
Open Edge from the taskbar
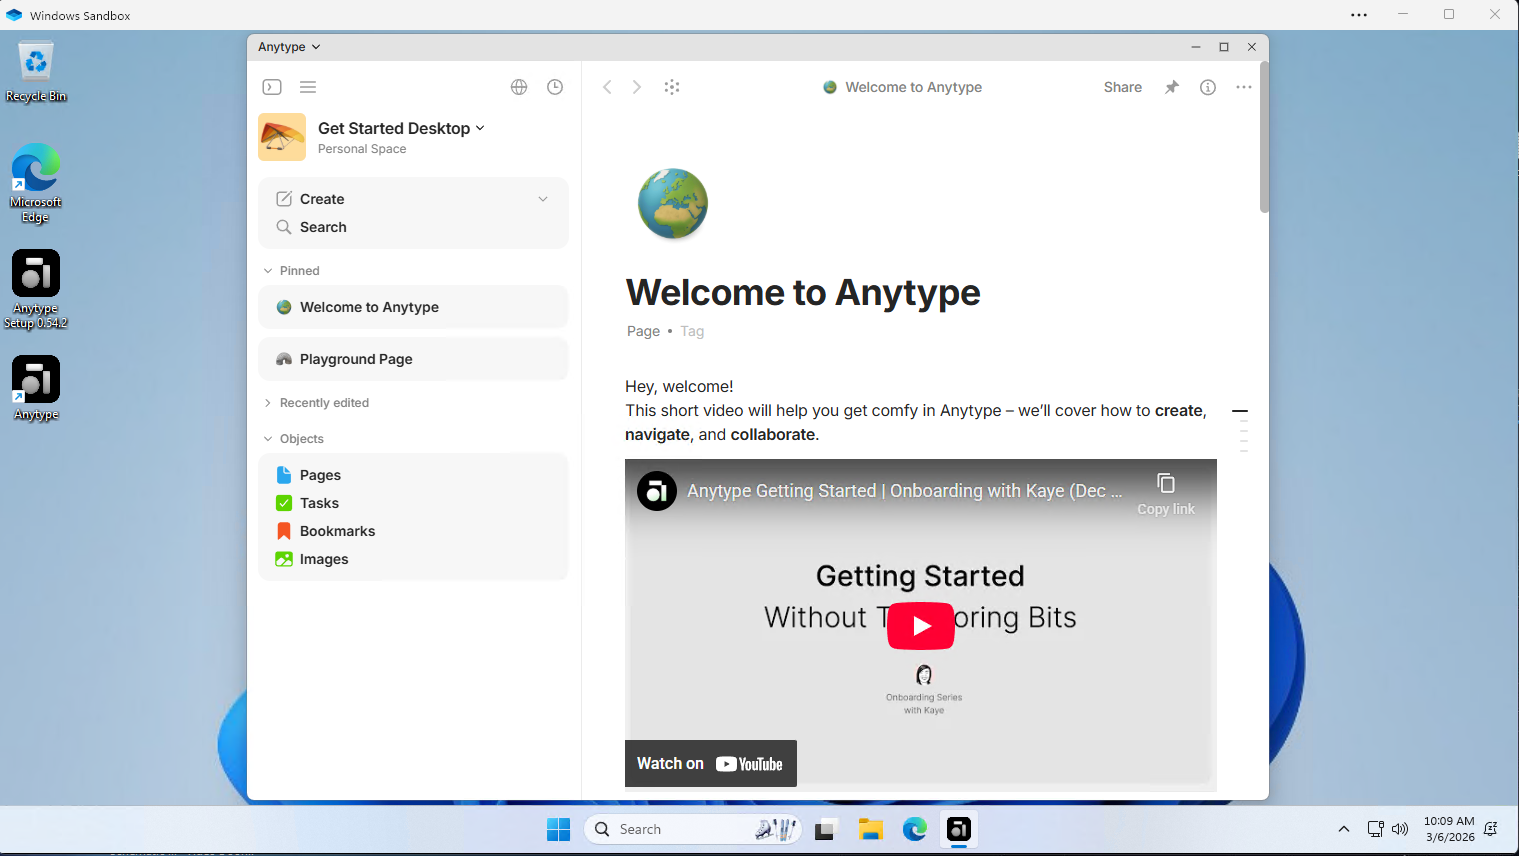[x=915, y=829]
